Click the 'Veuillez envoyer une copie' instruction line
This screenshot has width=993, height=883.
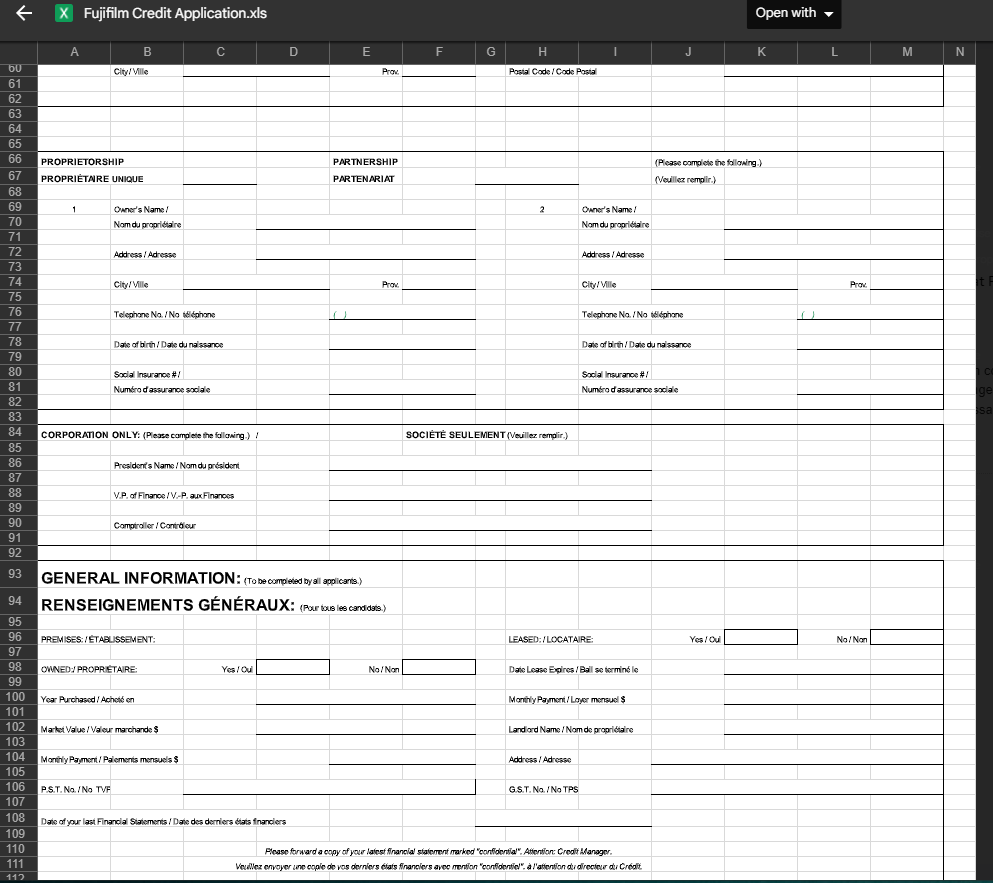pos(438,867)
